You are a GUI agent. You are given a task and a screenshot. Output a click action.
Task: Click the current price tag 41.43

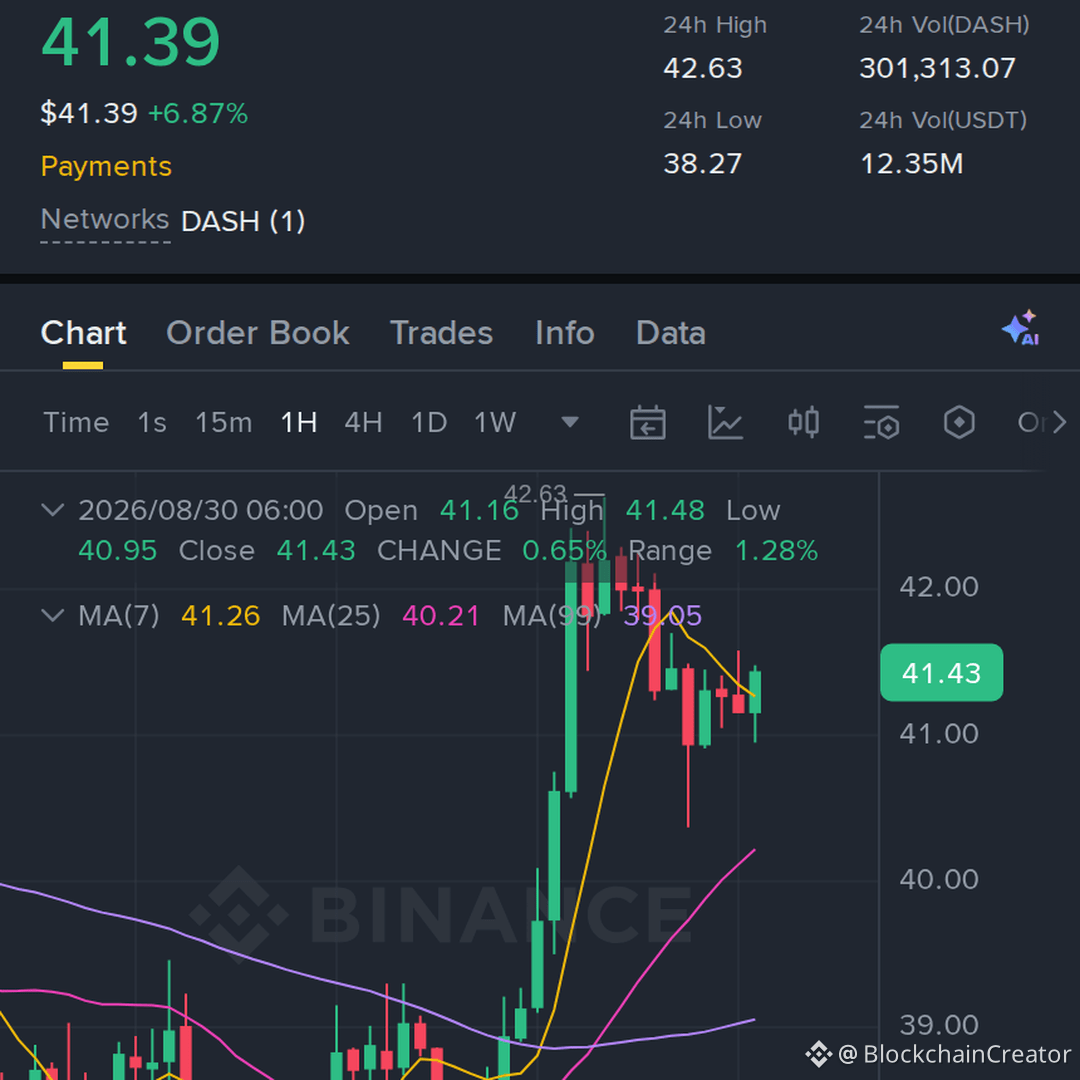point(942,673)
